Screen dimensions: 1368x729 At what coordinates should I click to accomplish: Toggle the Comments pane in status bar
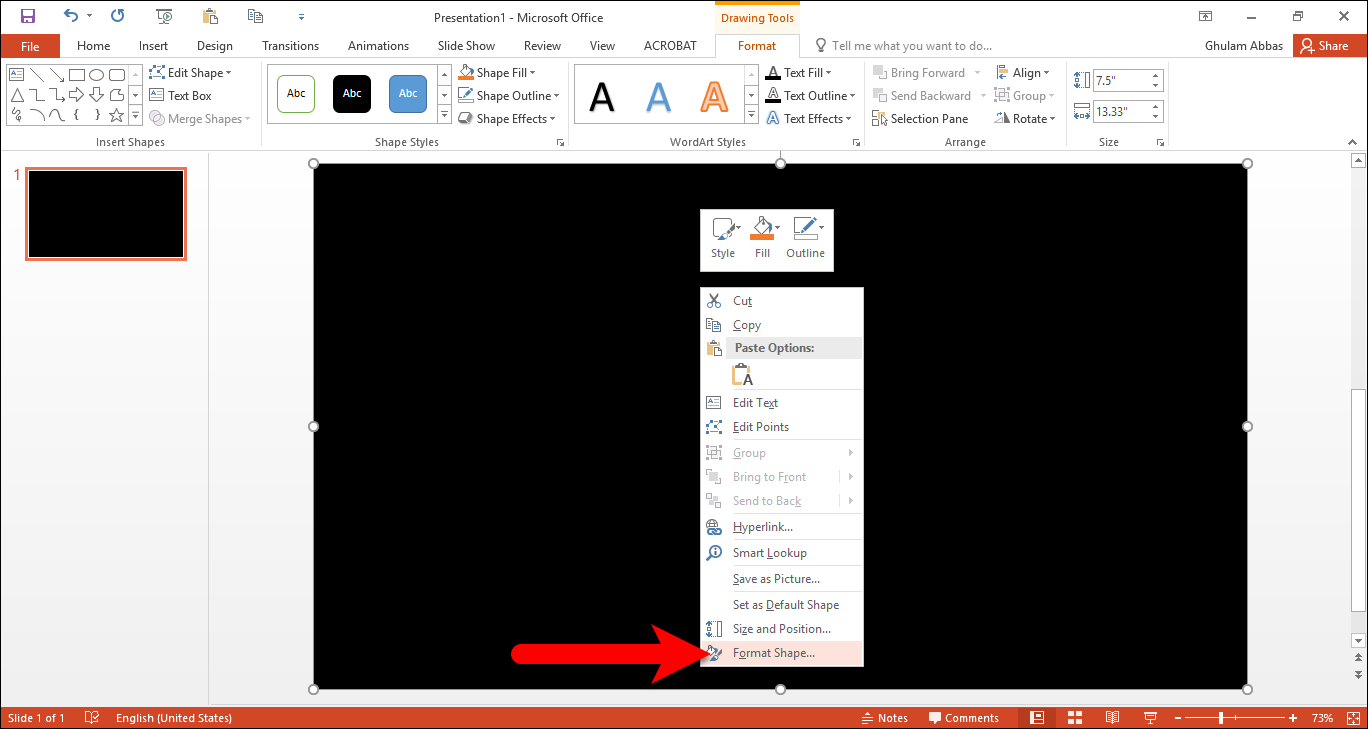tap(964, 718)
